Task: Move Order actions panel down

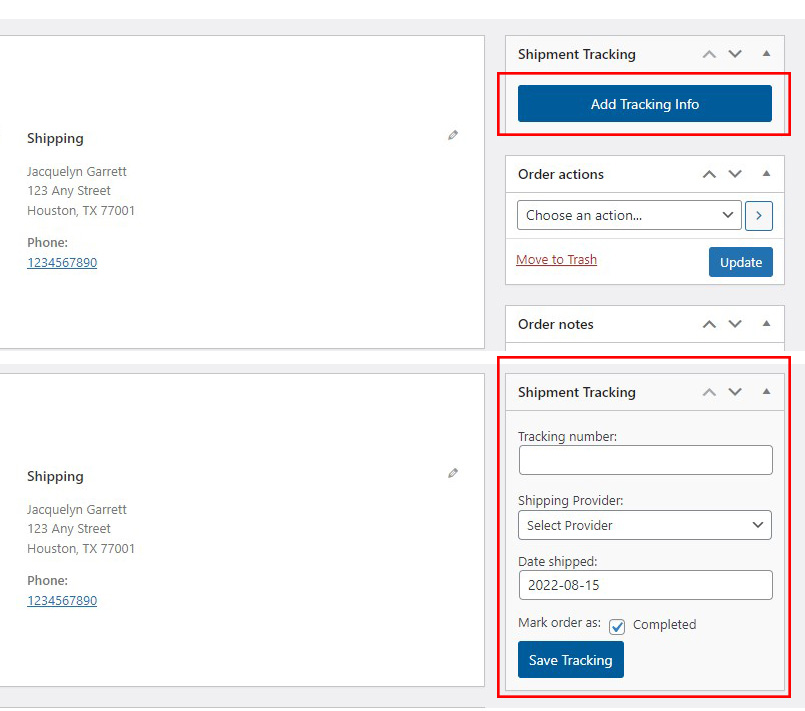Action: click(x=735, y=174)
